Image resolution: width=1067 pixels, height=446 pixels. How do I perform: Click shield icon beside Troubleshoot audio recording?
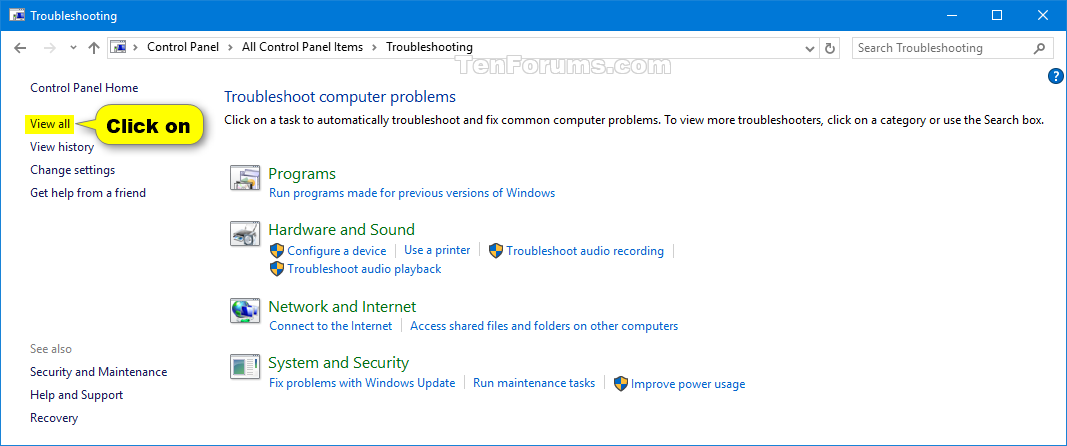tap(496, 251)
